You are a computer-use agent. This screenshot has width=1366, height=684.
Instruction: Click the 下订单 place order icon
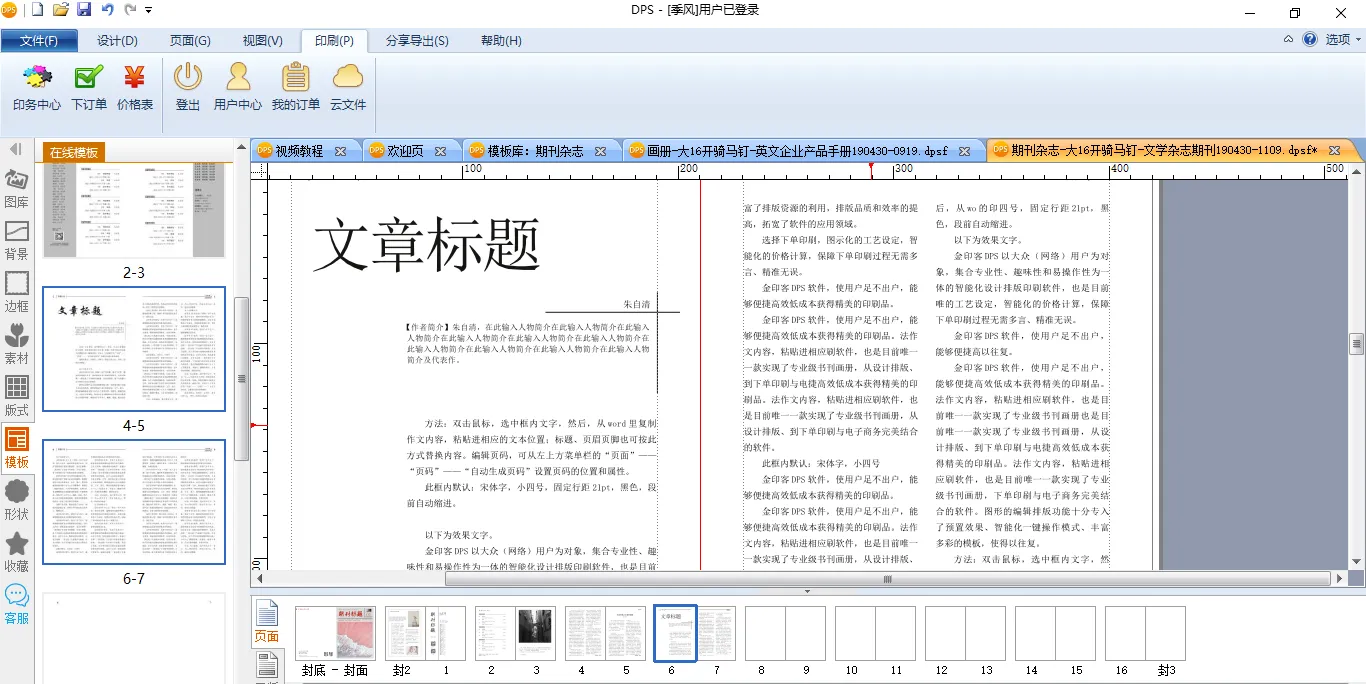[x=89, y=86]
